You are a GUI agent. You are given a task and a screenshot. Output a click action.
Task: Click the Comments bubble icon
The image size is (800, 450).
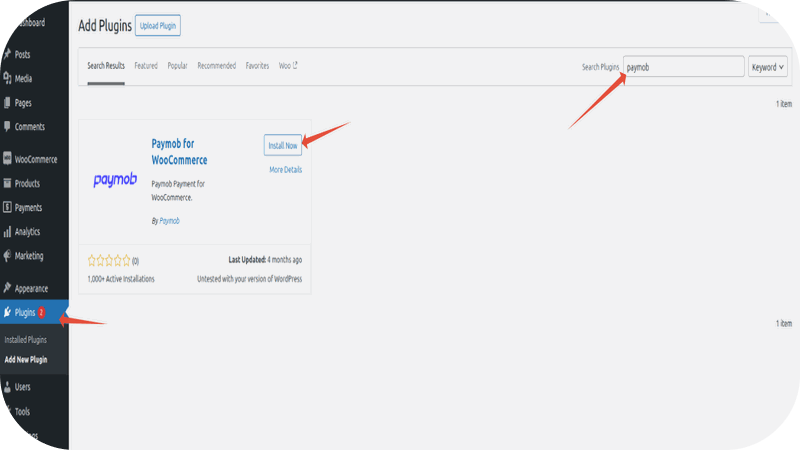click(7, 127)
